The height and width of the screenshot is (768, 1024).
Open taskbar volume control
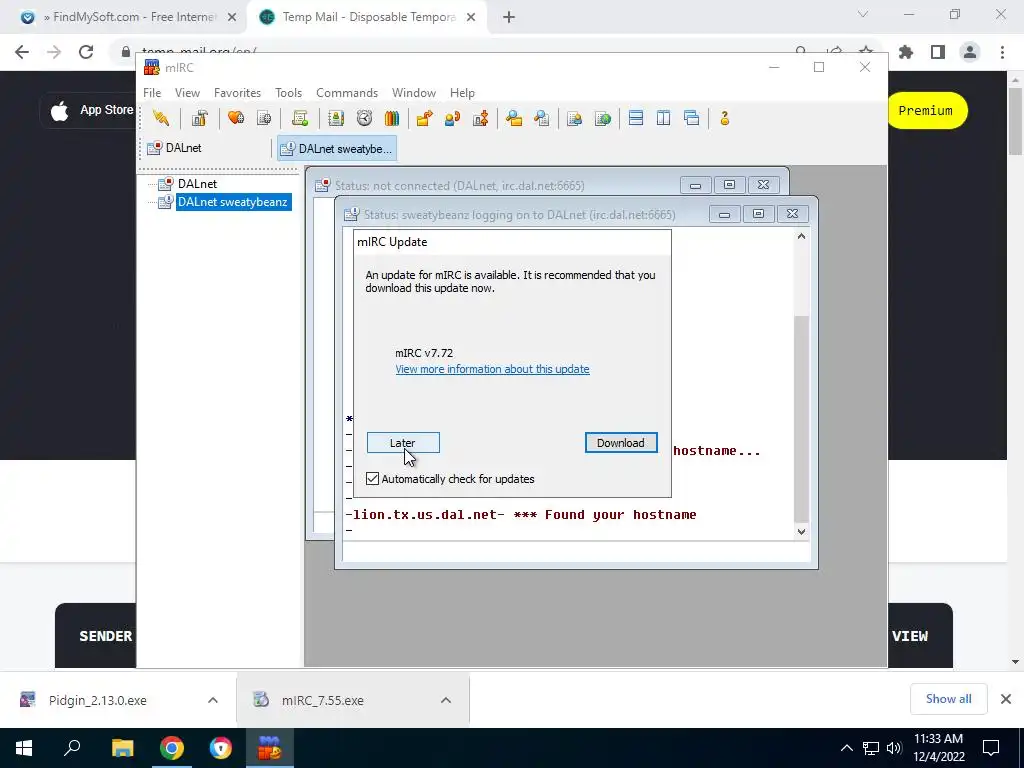coord(894,748)
